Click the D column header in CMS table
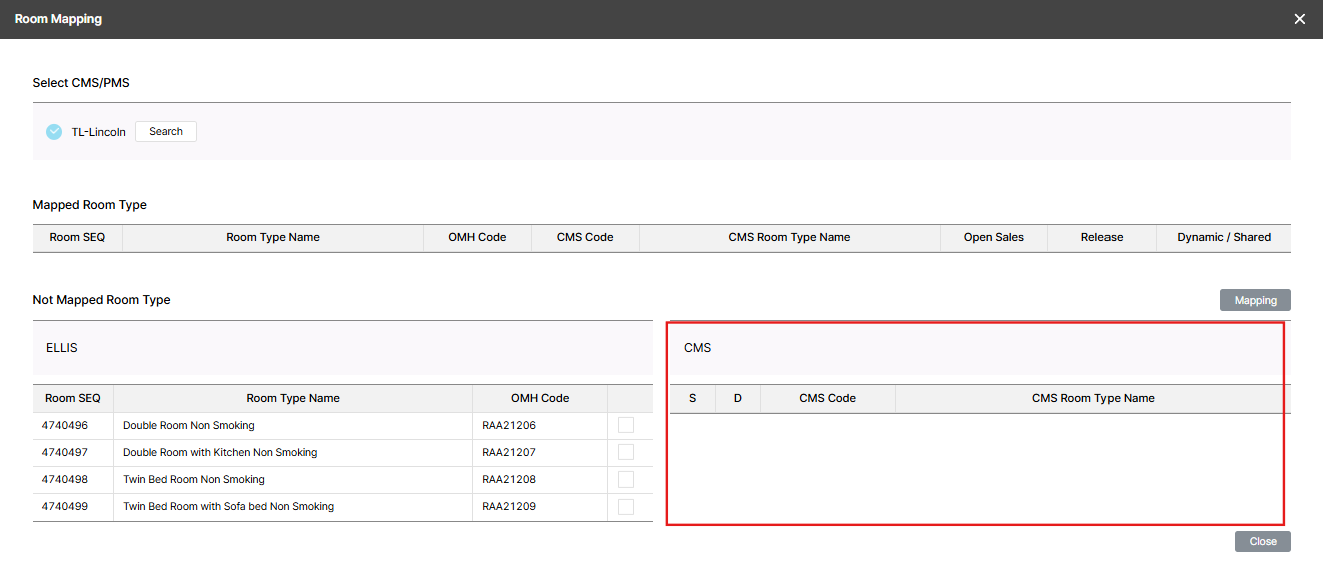 click(x=738, y=398)
